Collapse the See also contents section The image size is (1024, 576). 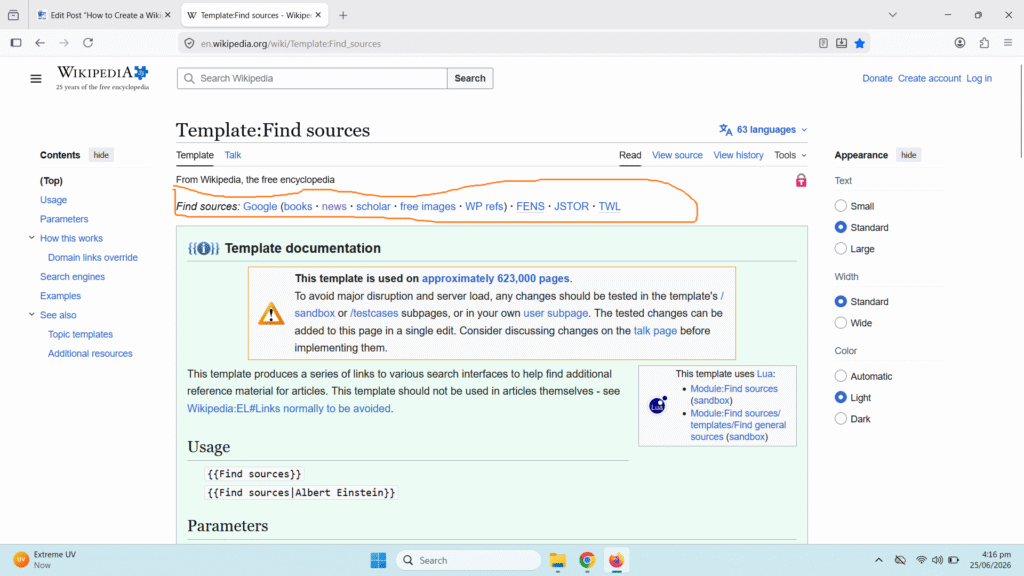pyautogui.click(x=31, y=314)
